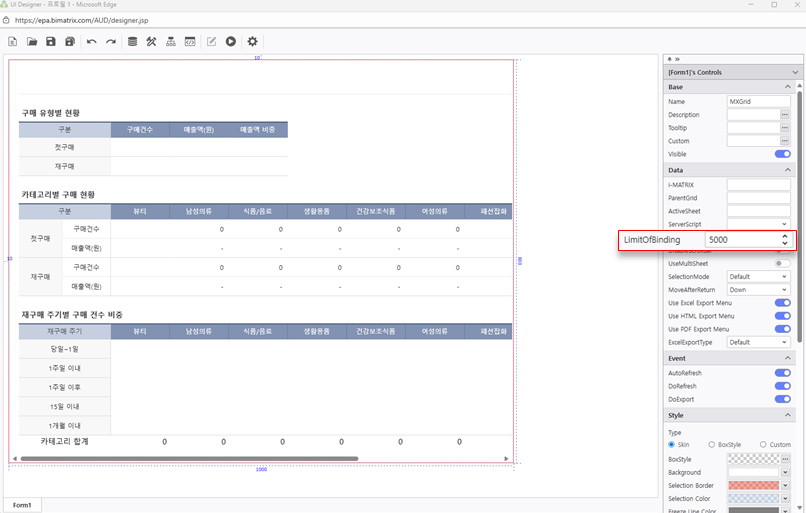
Task: Undo the last action
Action: [92, 42]
